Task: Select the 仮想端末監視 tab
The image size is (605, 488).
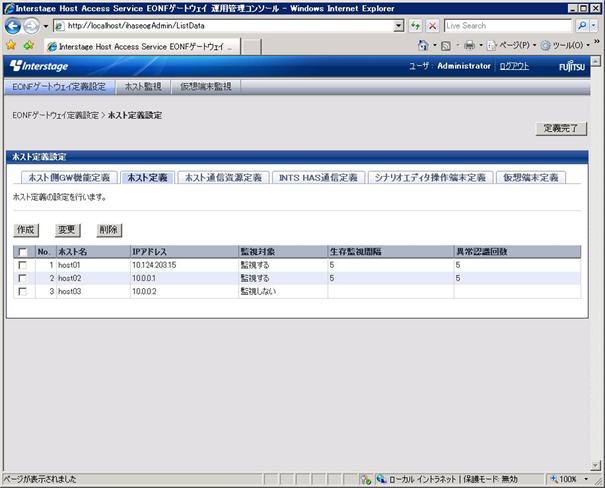Action: [206, 87]
